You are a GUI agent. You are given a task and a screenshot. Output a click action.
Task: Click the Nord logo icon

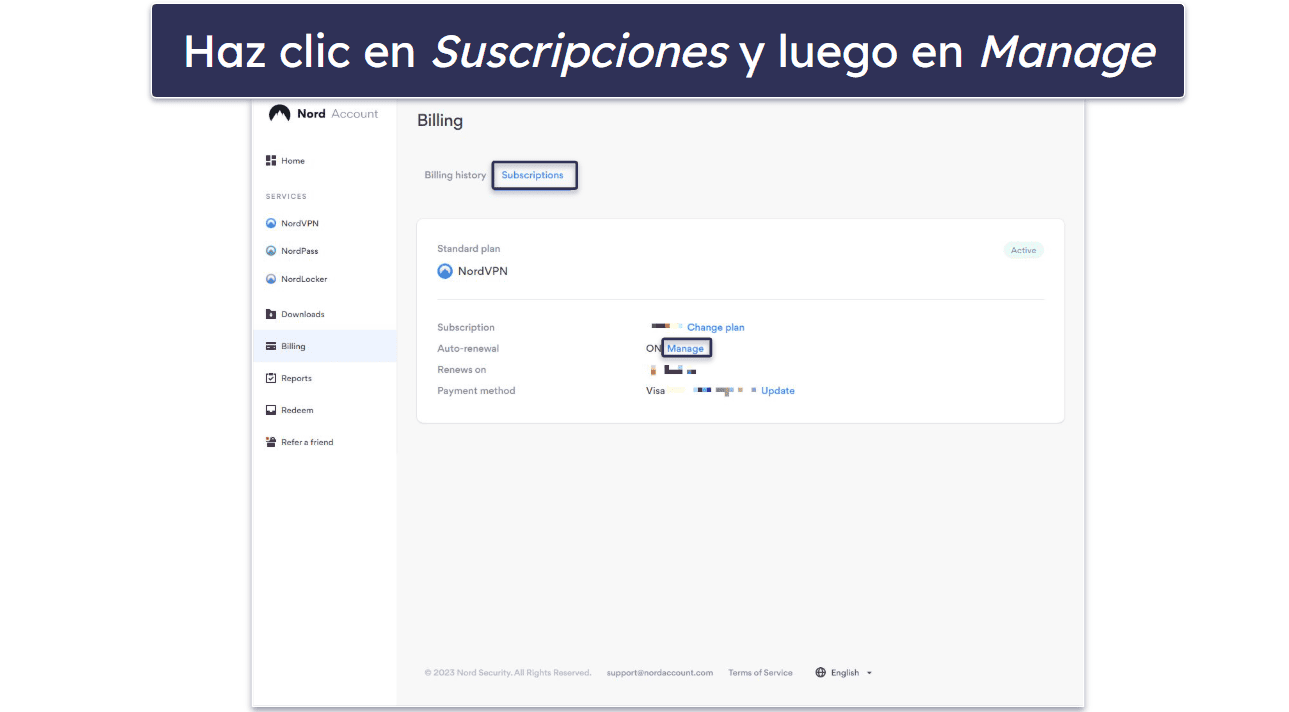tap(279, 114)
